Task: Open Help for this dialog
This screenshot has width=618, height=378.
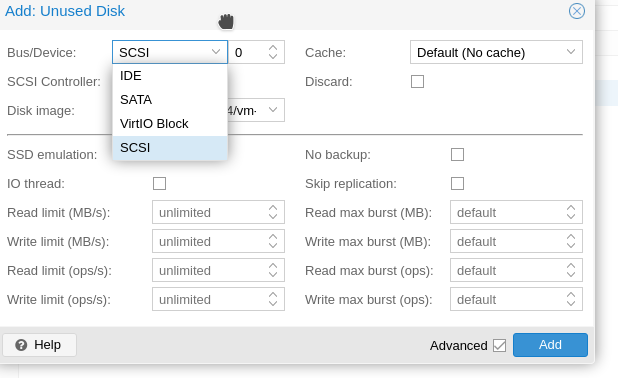Action: pos(39,345)
